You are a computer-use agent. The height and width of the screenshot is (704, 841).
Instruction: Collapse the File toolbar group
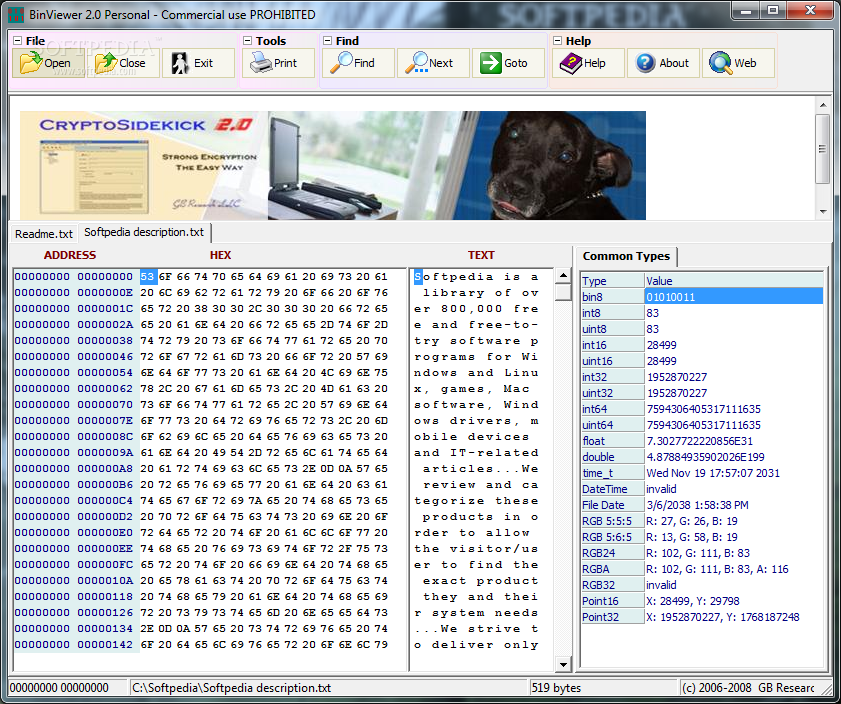tap(17, 41)
